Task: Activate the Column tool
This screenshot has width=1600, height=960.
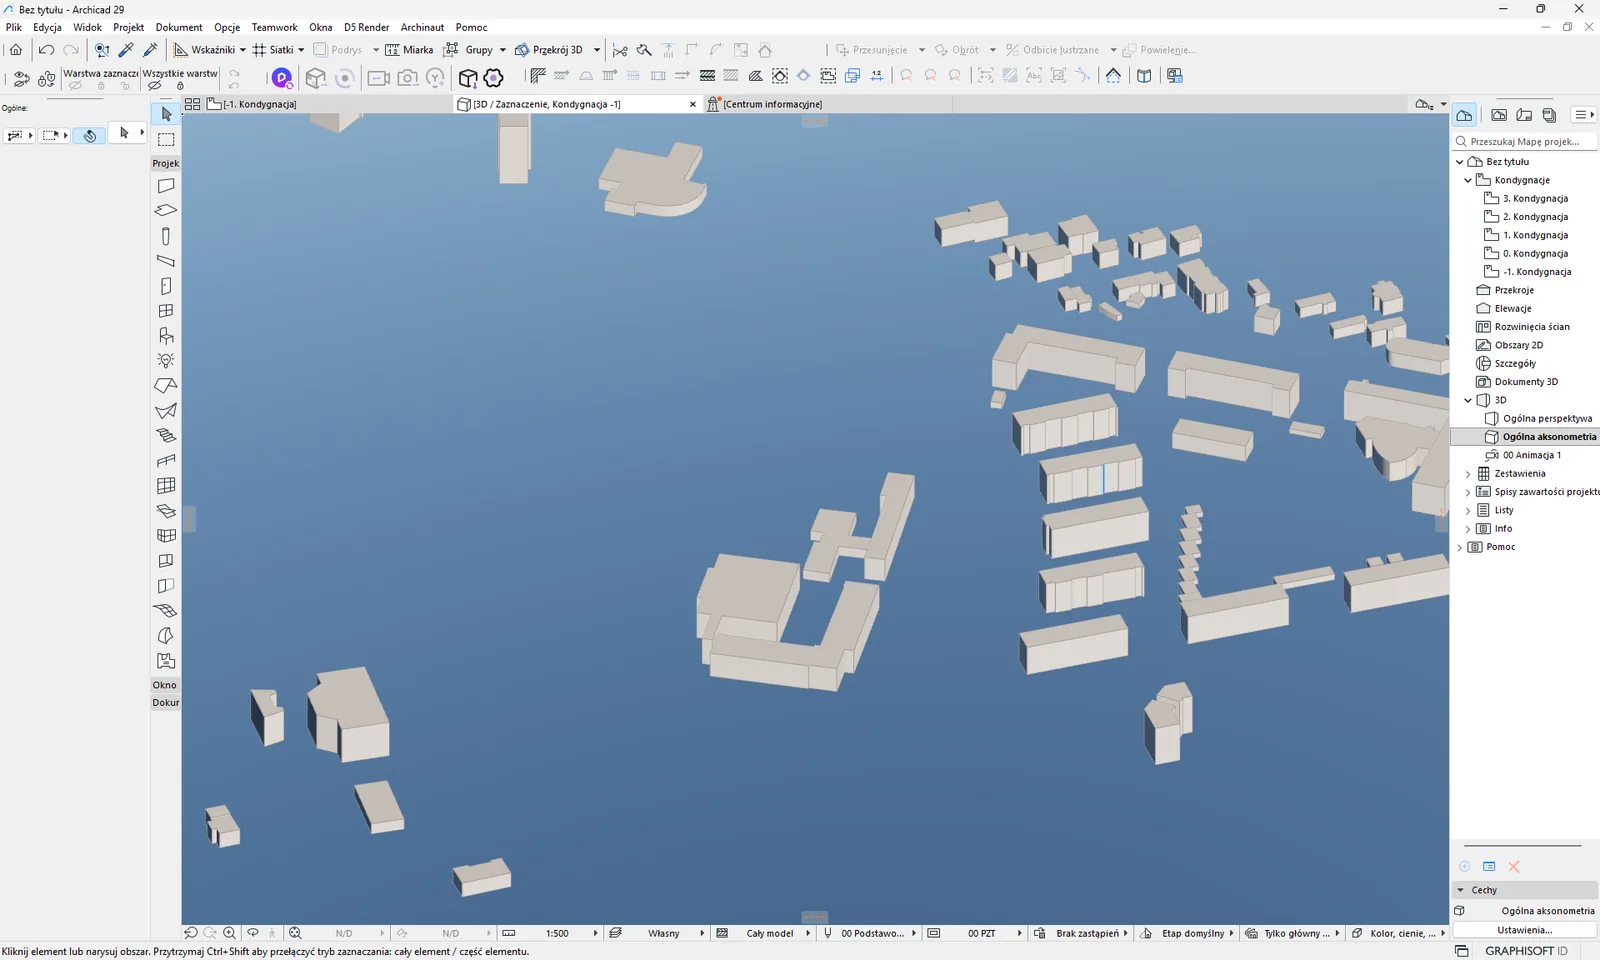Action: coord(166,236)
